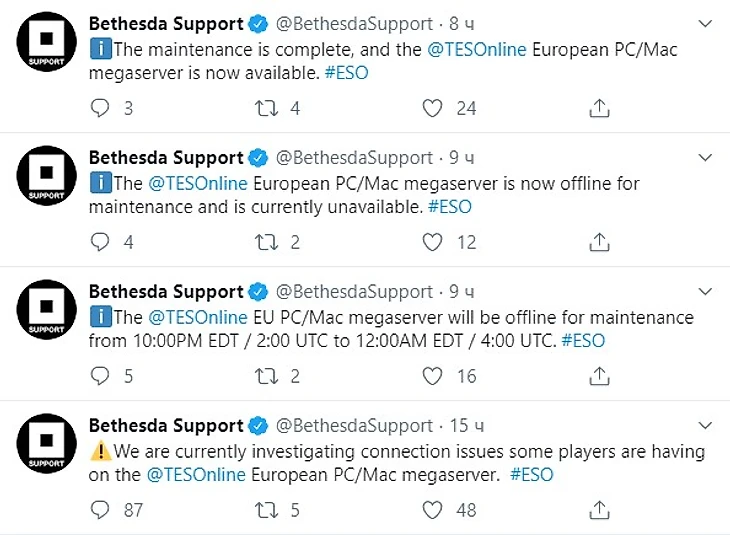Reply to the connection issues tweet
Image resolution: width=730 pixels, height=535 pixels.
100,510
